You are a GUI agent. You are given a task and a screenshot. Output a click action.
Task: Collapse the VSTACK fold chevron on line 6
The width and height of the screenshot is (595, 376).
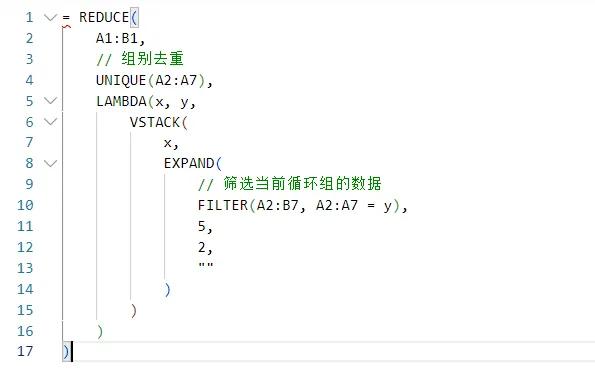[50, 122]
